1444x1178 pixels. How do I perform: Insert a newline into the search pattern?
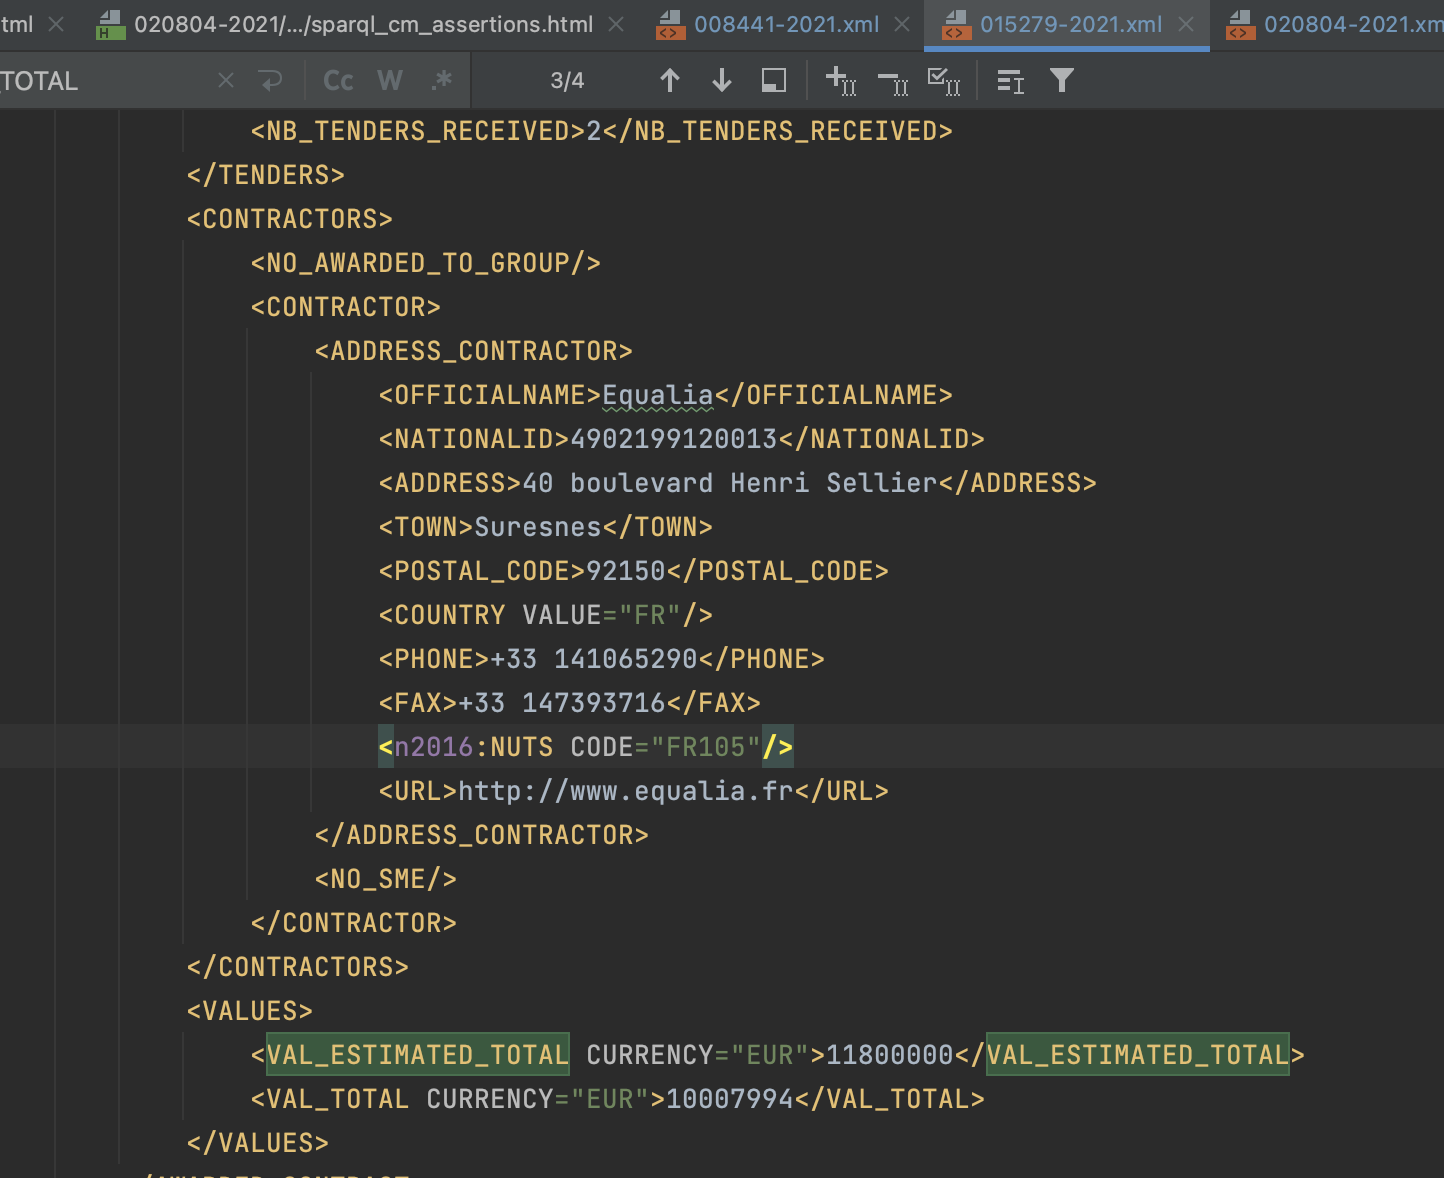coord(271,80)
